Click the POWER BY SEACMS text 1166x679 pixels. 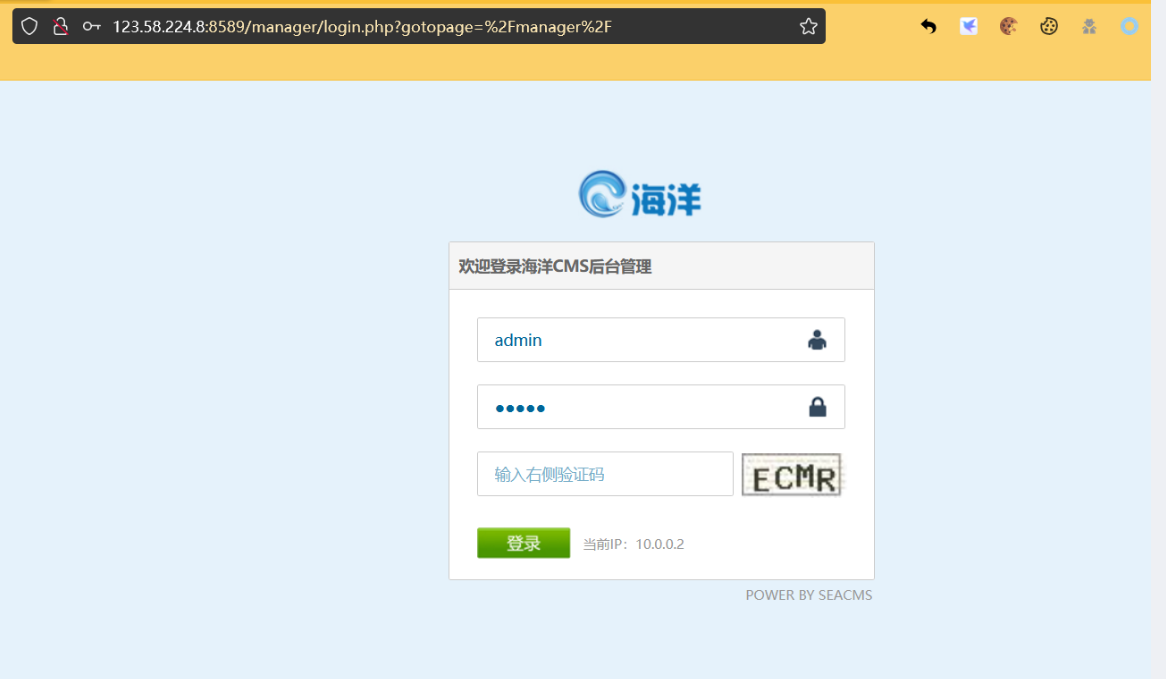(808, 595)
